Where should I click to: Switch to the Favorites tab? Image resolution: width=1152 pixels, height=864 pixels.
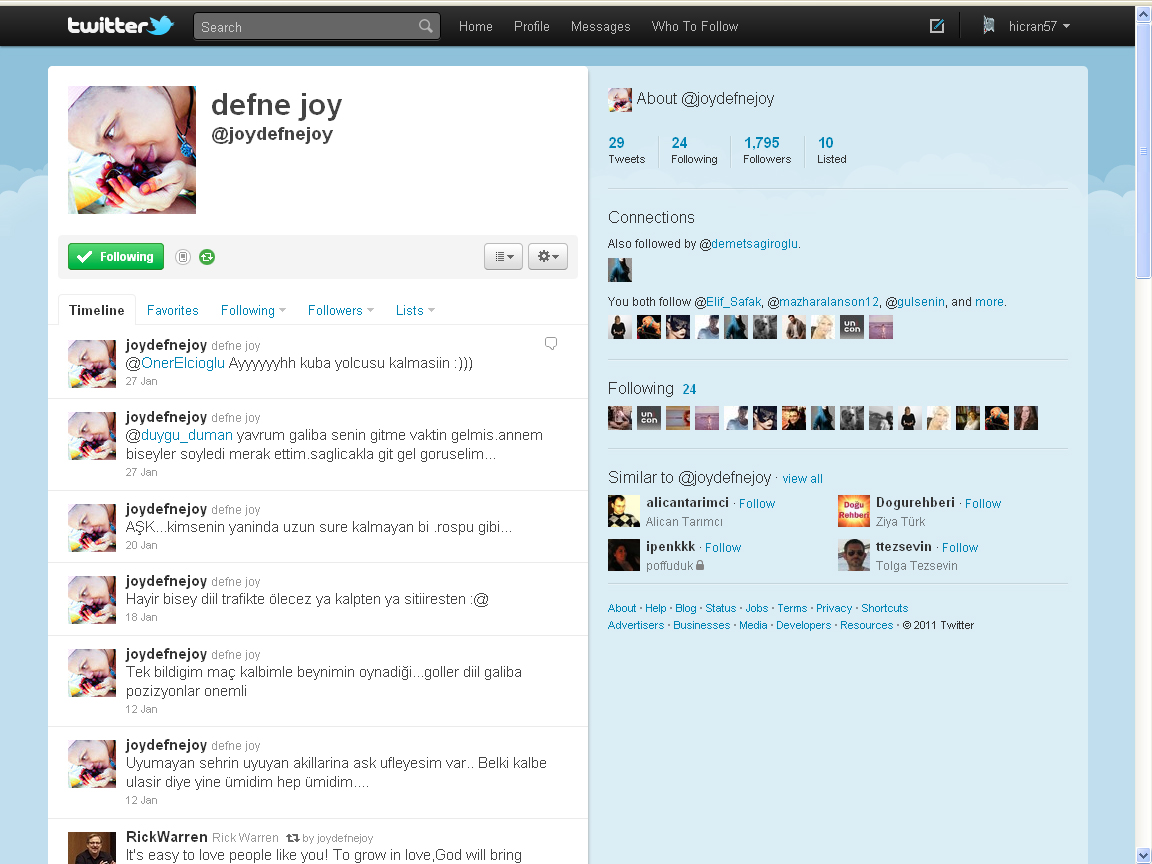[x=173, y=311]
